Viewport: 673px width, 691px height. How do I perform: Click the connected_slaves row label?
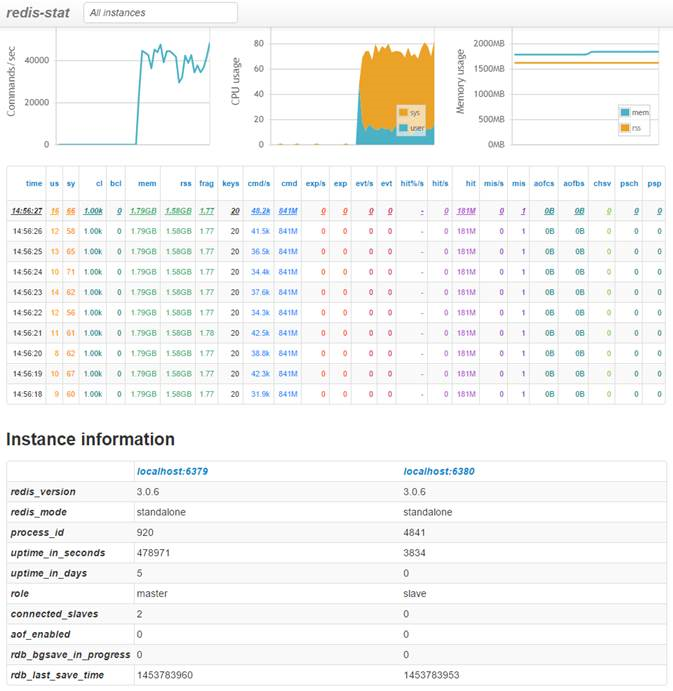click(54, 614)
